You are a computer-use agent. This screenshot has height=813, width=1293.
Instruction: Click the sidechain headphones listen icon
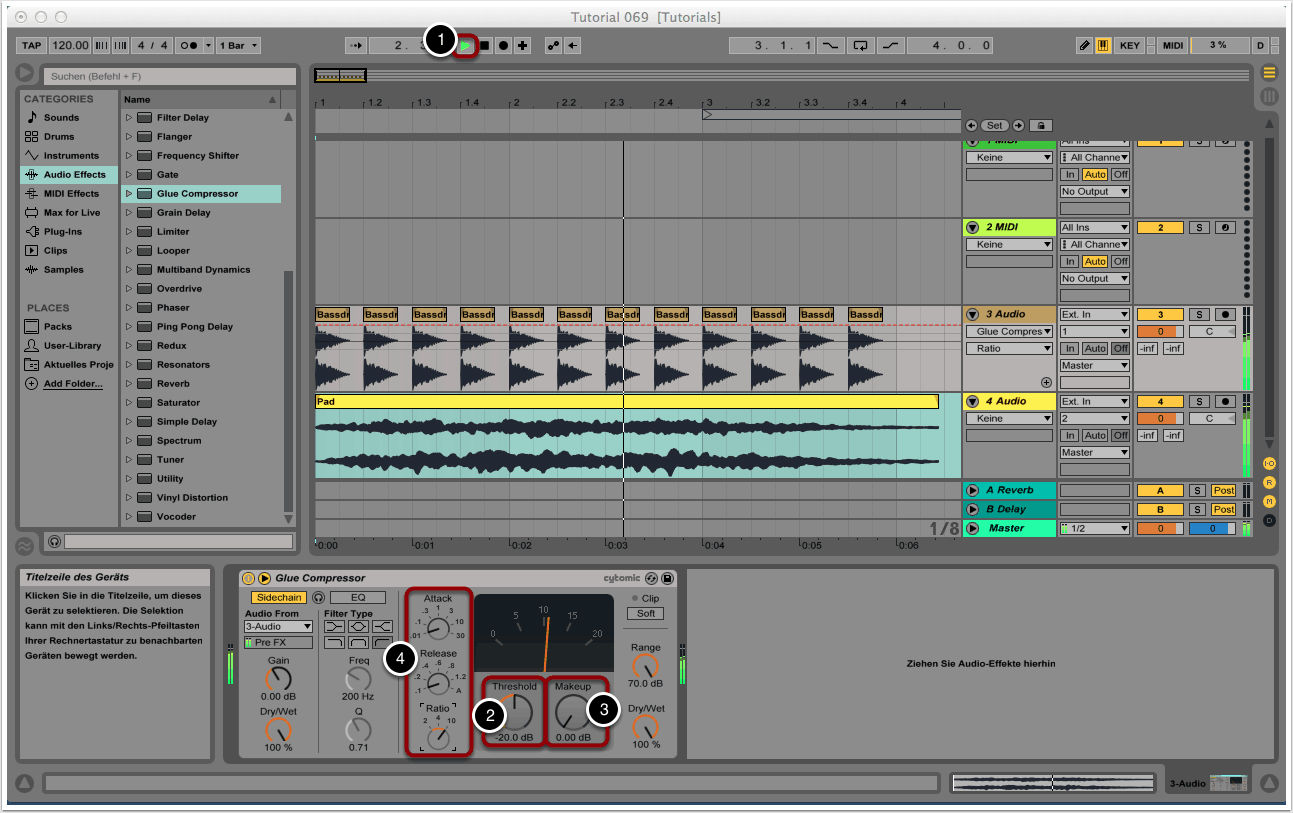click(318, 597)
